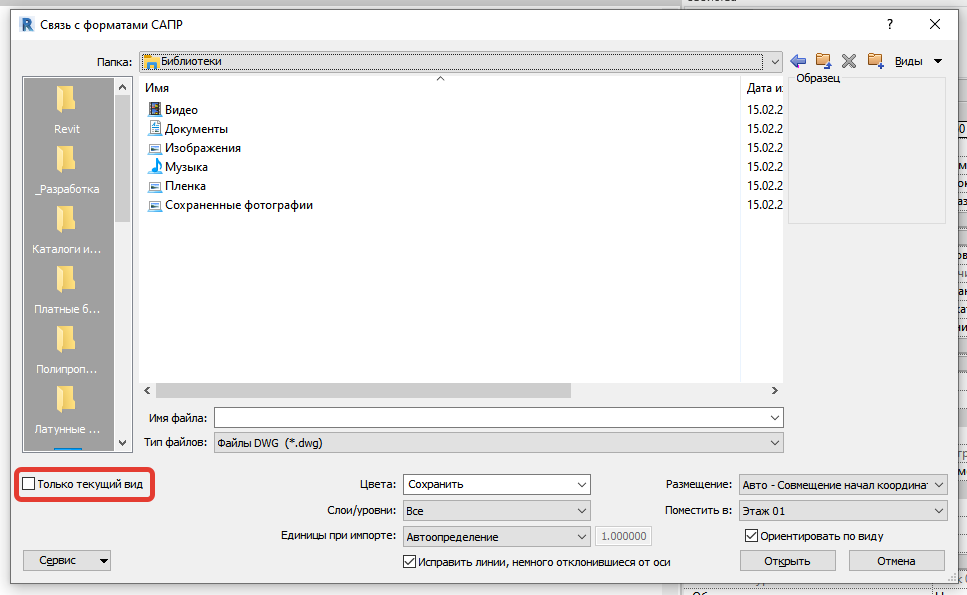Select the Сохраненные фотографии library icon
This screenshot has width=967, height=595.
point(155,205)
